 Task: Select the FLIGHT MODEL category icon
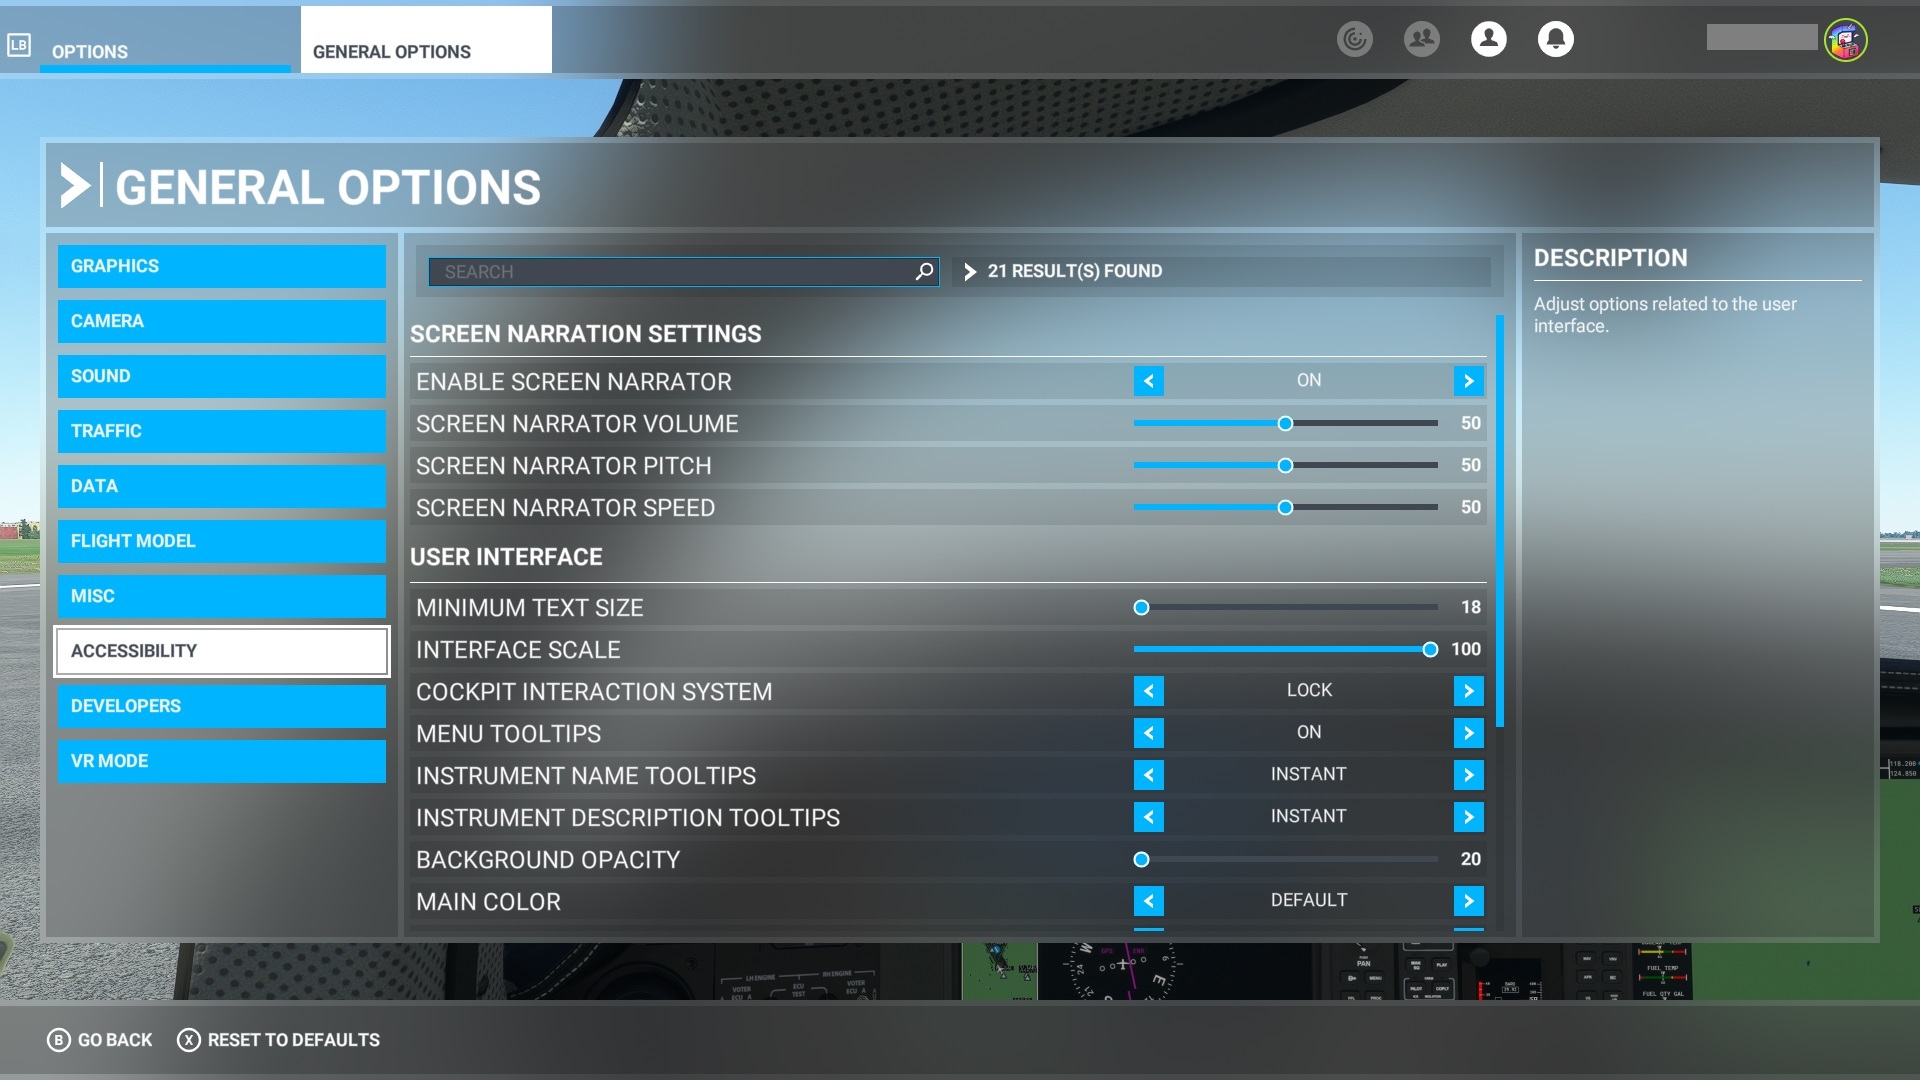[x=222, y=541]
